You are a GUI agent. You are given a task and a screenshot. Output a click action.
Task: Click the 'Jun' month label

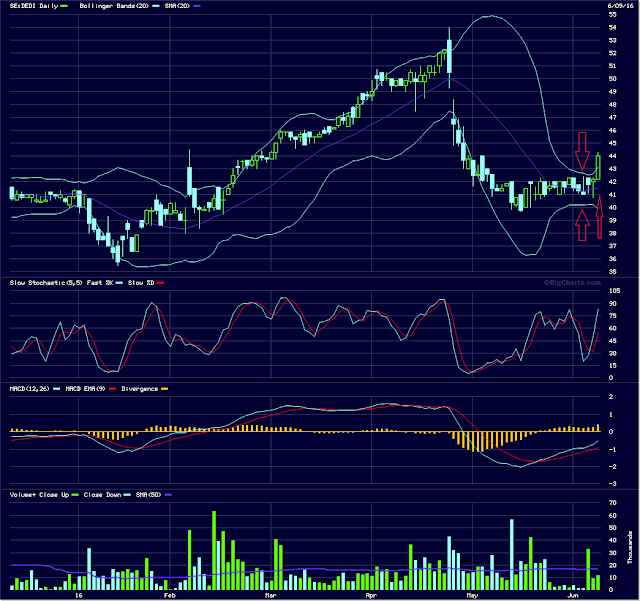(573, 596)
